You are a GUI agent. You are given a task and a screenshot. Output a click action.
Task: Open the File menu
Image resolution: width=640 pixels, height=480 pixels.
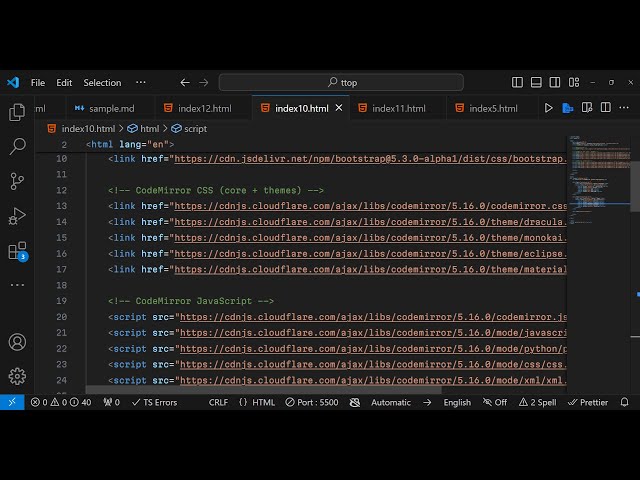click(38, 83)
